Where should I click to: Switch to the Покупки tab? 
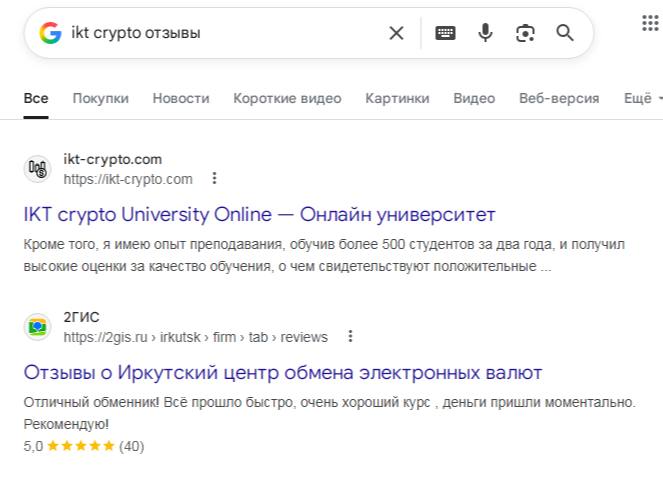tap(101, 98)
